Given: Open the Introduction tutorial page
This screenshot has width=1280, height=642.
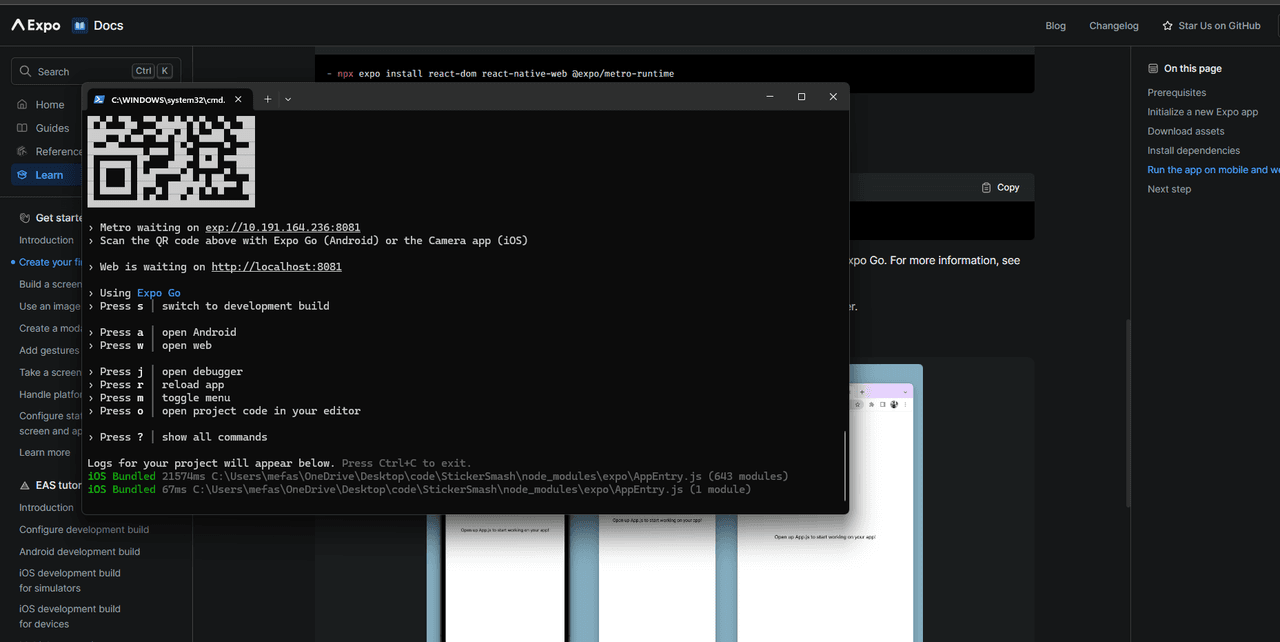Looking at the screenshot, I should [46, 240].
